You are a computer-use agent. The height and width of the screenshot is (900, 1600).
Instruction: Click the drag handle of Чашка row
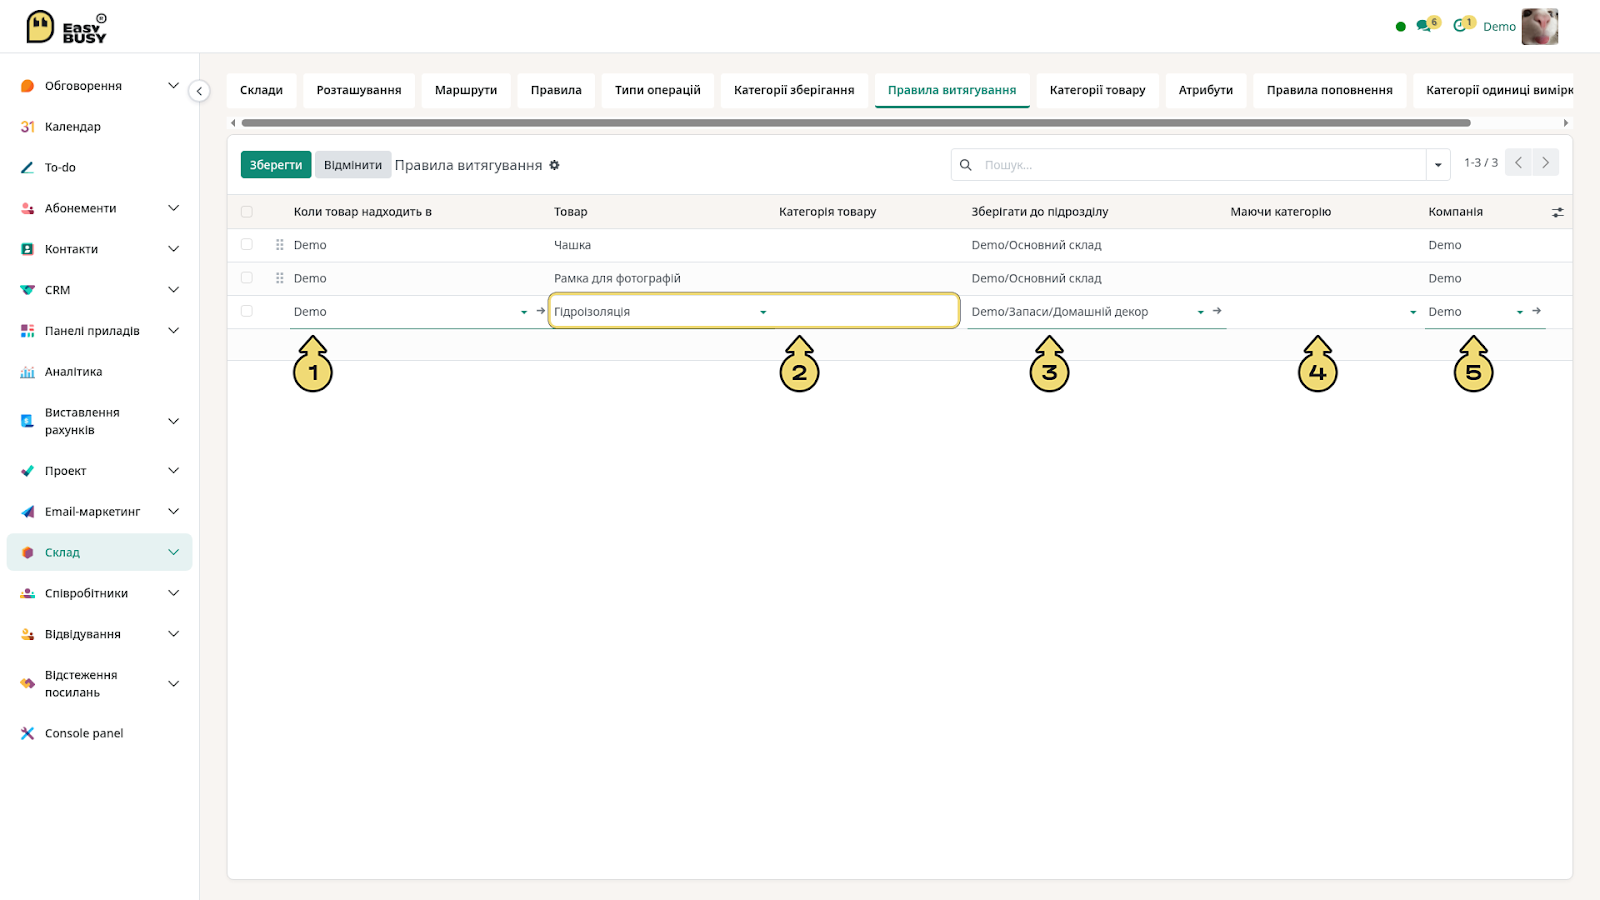coord(280,245)
